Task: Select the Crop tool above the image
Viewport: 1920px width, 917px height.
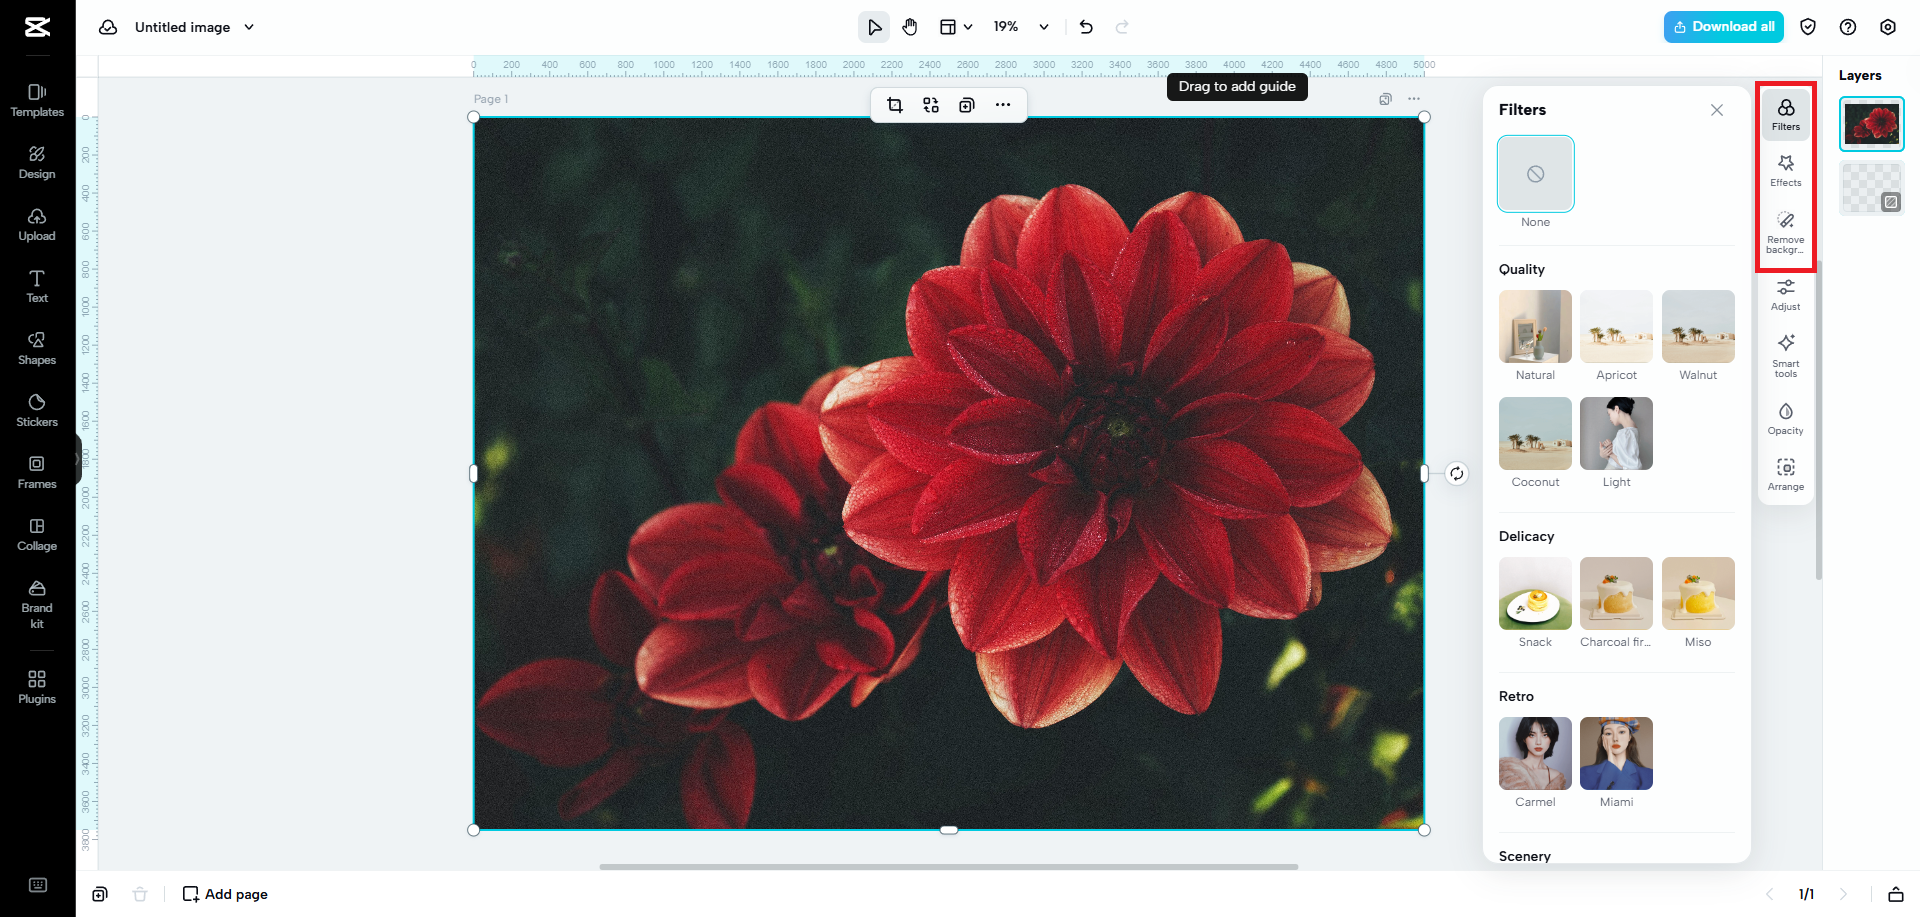Action: (895, 104)
